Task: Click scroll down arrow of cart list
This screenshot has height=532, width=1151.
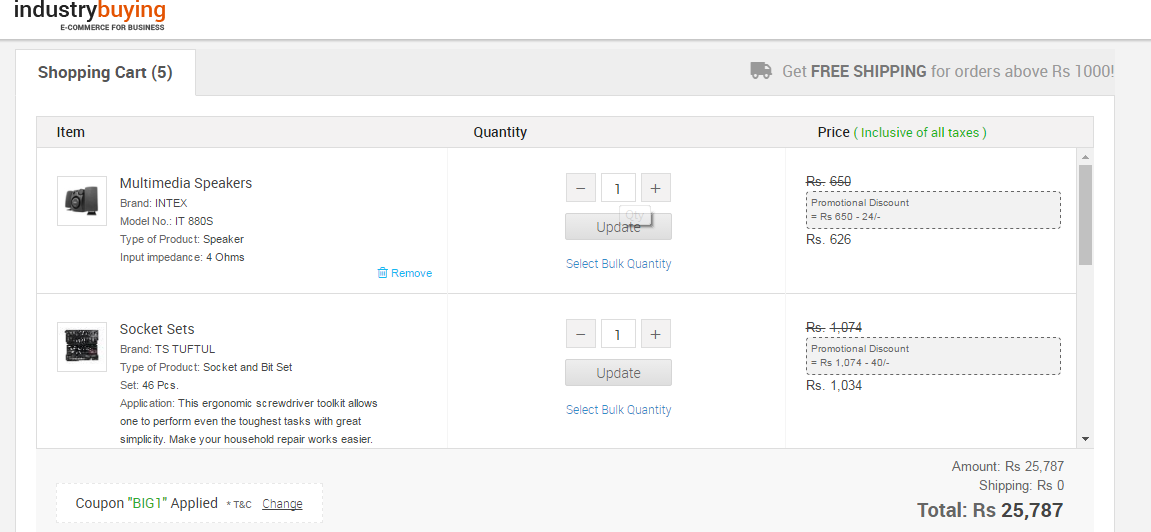Action: pos(1086,440)
